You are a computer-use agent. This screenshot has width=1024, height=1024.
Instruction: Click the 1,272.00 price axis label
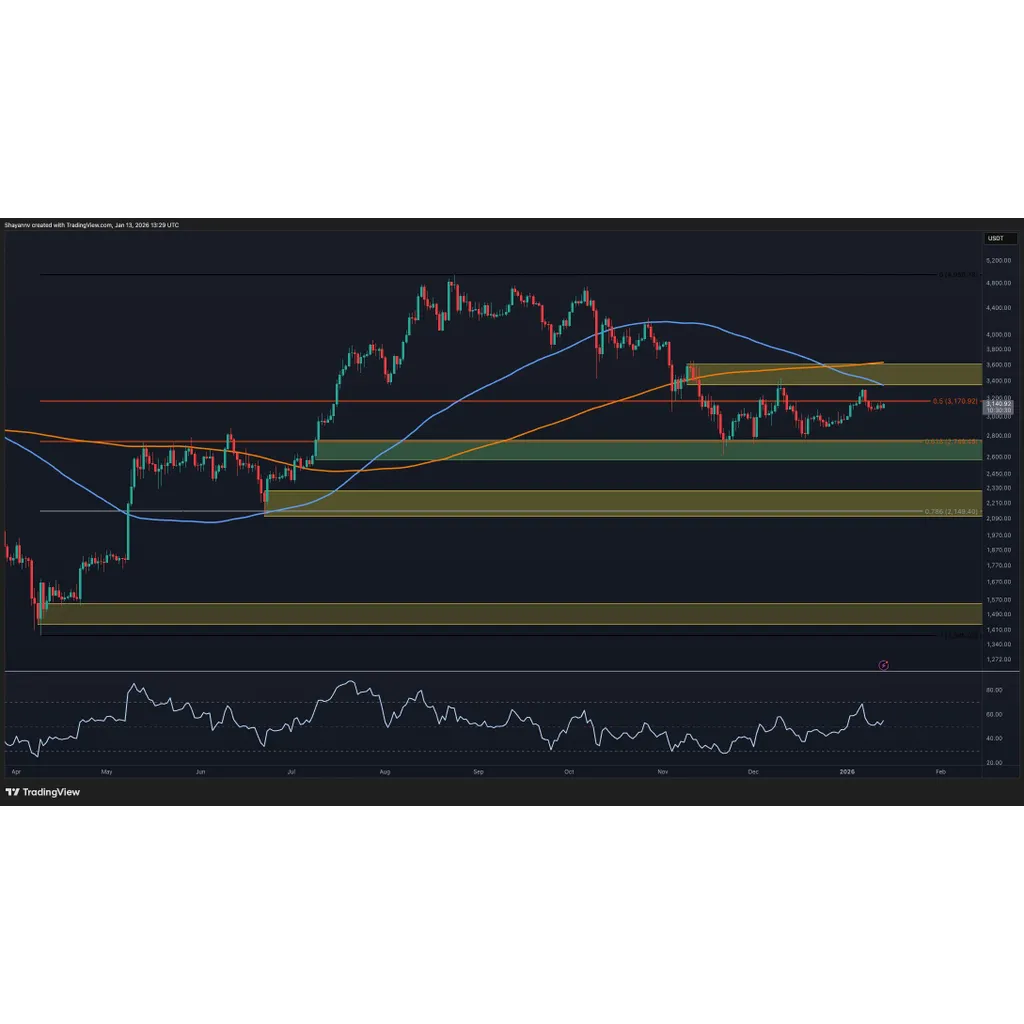999,660
